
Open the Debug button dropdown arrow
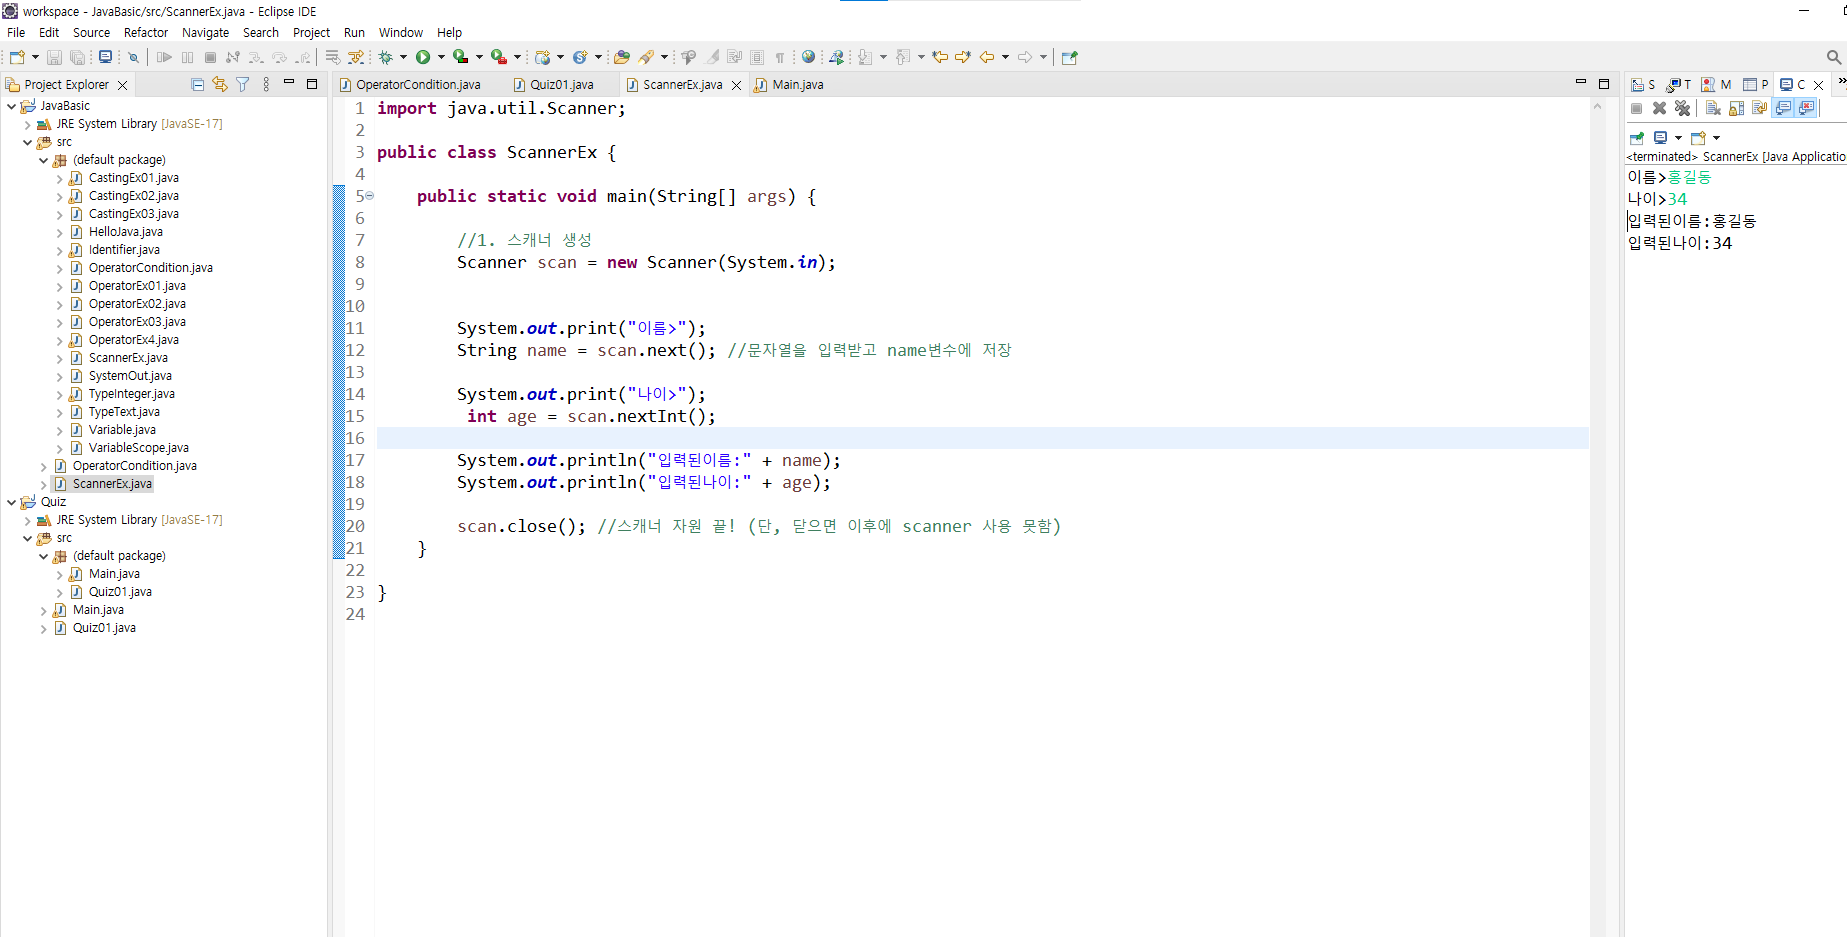pos(403,57)
